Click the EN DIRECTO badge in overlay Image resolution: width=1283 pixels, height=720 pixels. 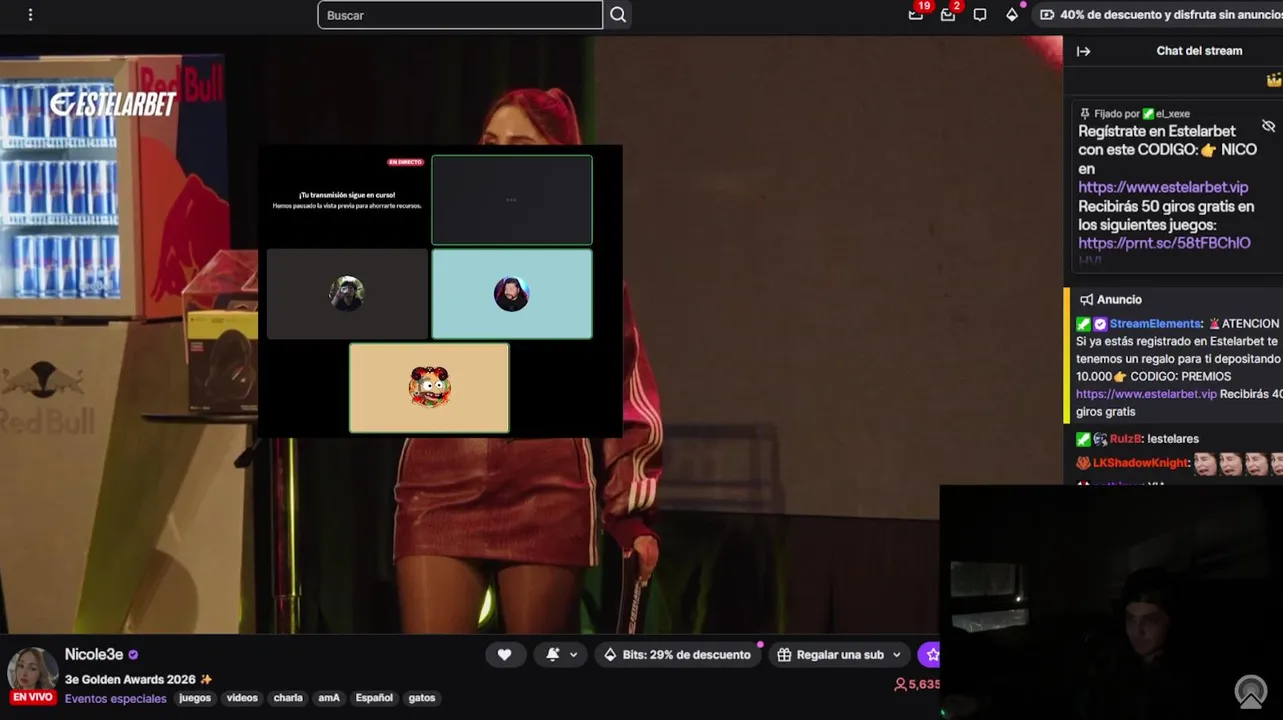pyautogui.click(x=406, y=162)
